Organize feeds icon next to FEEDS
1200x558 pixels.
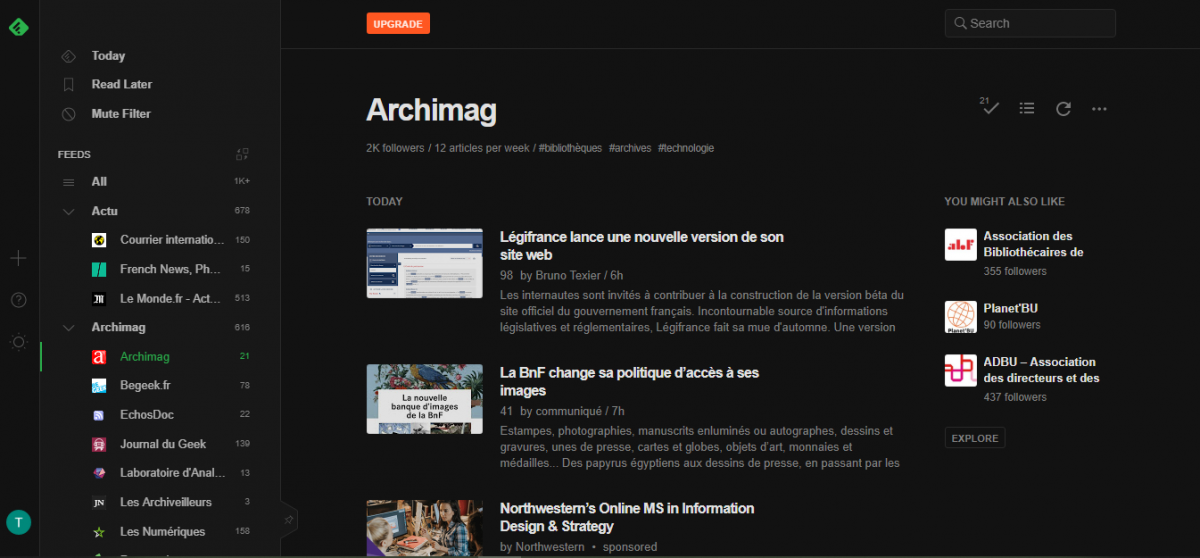tap(242, 154)
